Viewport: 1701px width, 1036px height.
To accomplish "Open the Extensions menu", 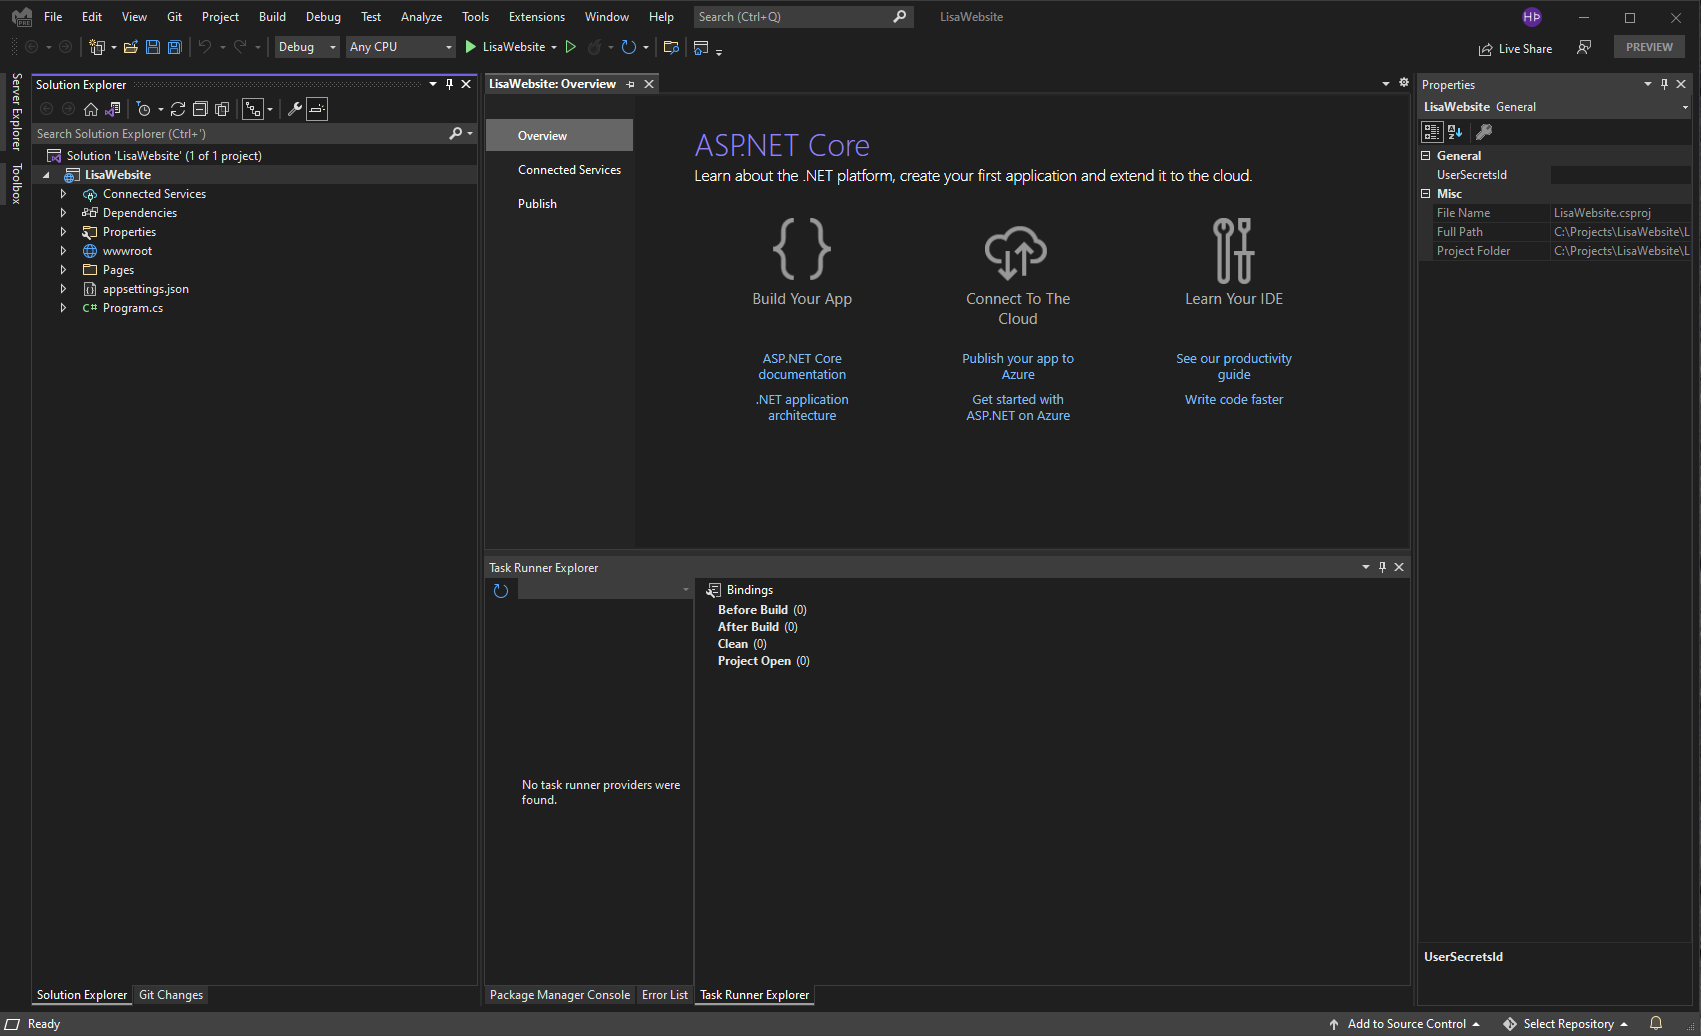I will pos(537,17).
